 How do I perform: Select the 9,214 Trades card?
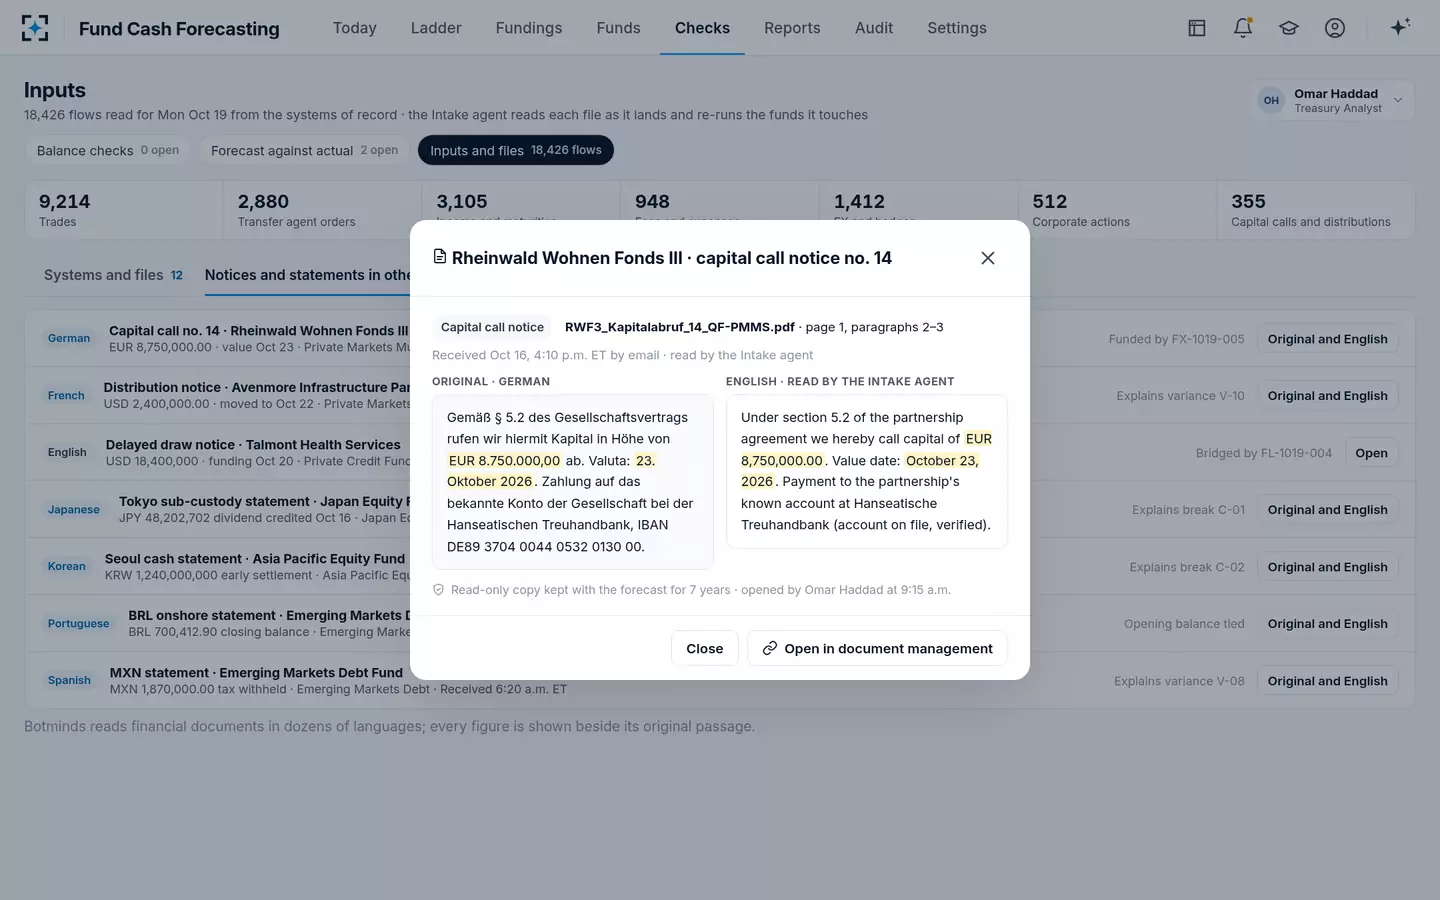pyautogui.click(x=124, y=210)
